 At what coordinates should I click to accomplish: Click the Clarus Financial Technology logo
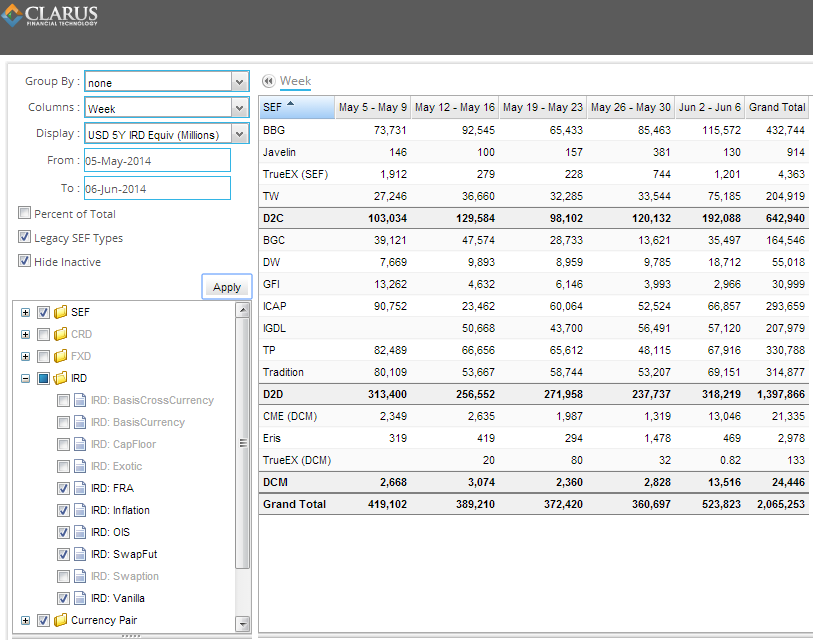(50, 15)
